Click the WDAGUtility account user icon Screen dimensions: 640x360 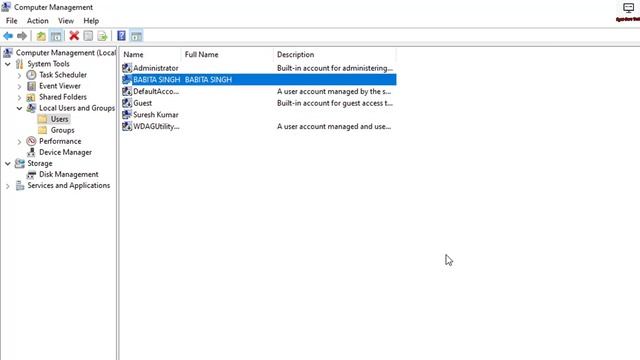click(127, 127)
